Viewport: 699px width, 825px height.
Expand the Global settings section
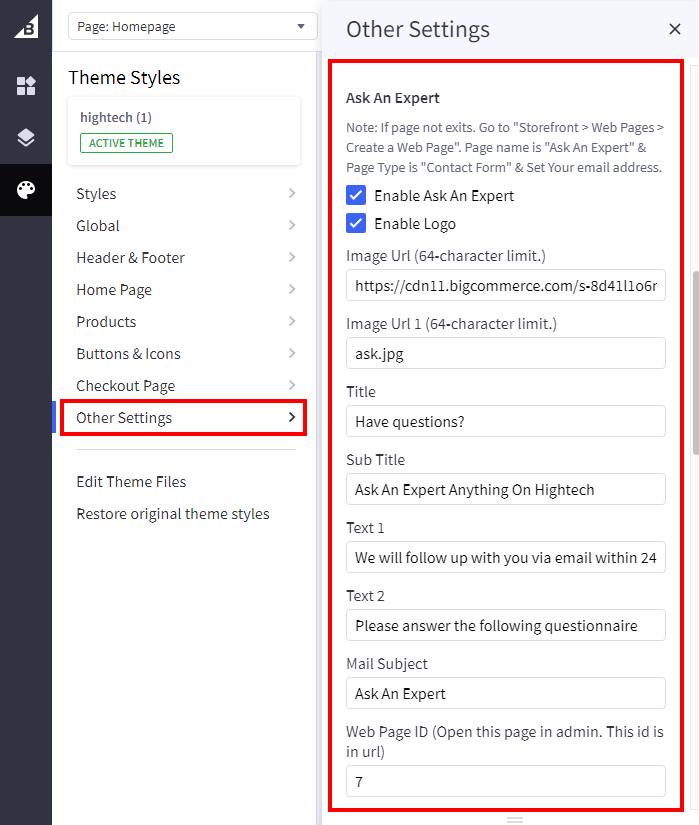click(186, 226)
